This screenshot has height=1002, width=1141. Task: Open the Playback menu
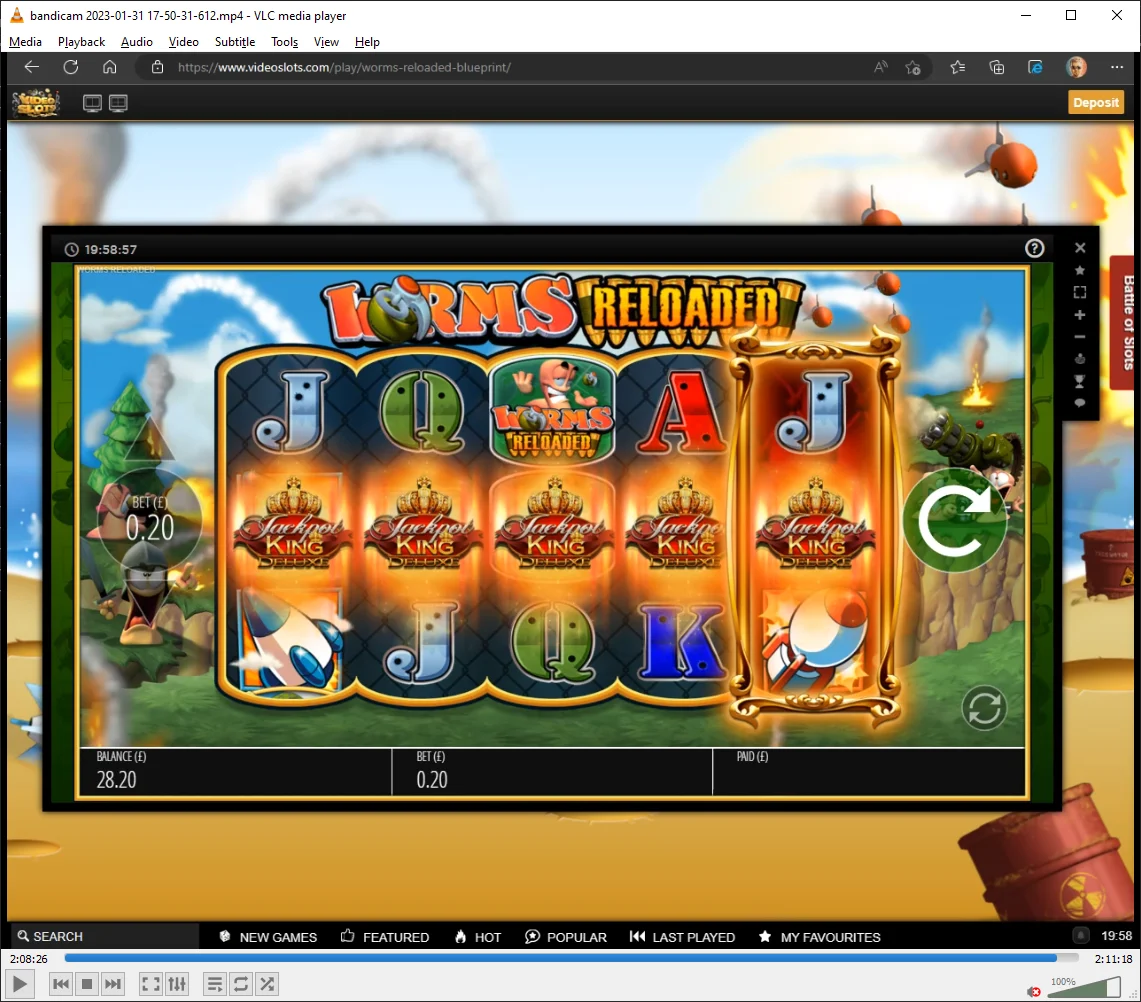pyautogui.click(x=82, y=41)
